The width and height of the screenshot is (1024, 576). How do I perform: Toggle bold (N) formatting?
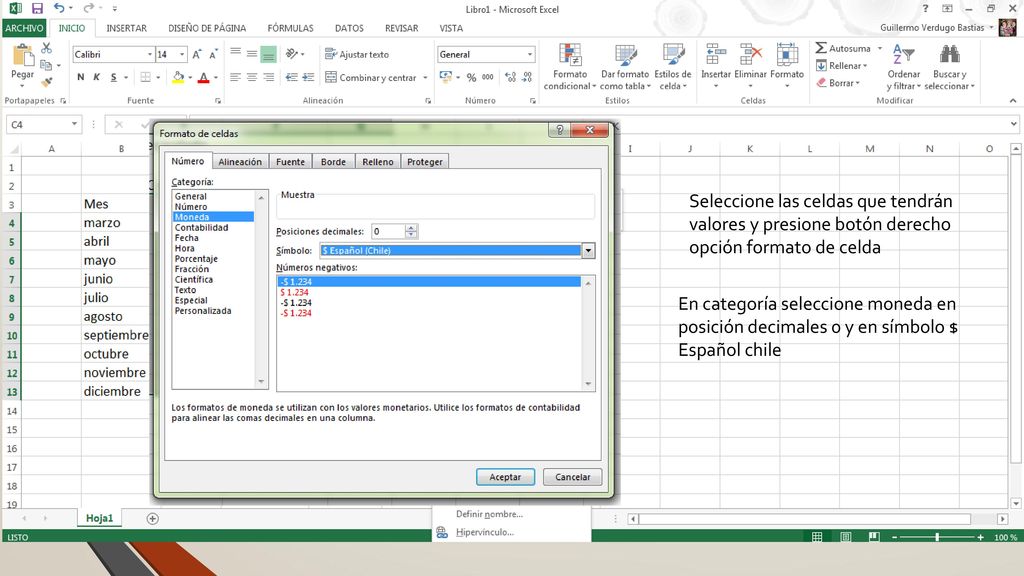[x=80, y=77]
